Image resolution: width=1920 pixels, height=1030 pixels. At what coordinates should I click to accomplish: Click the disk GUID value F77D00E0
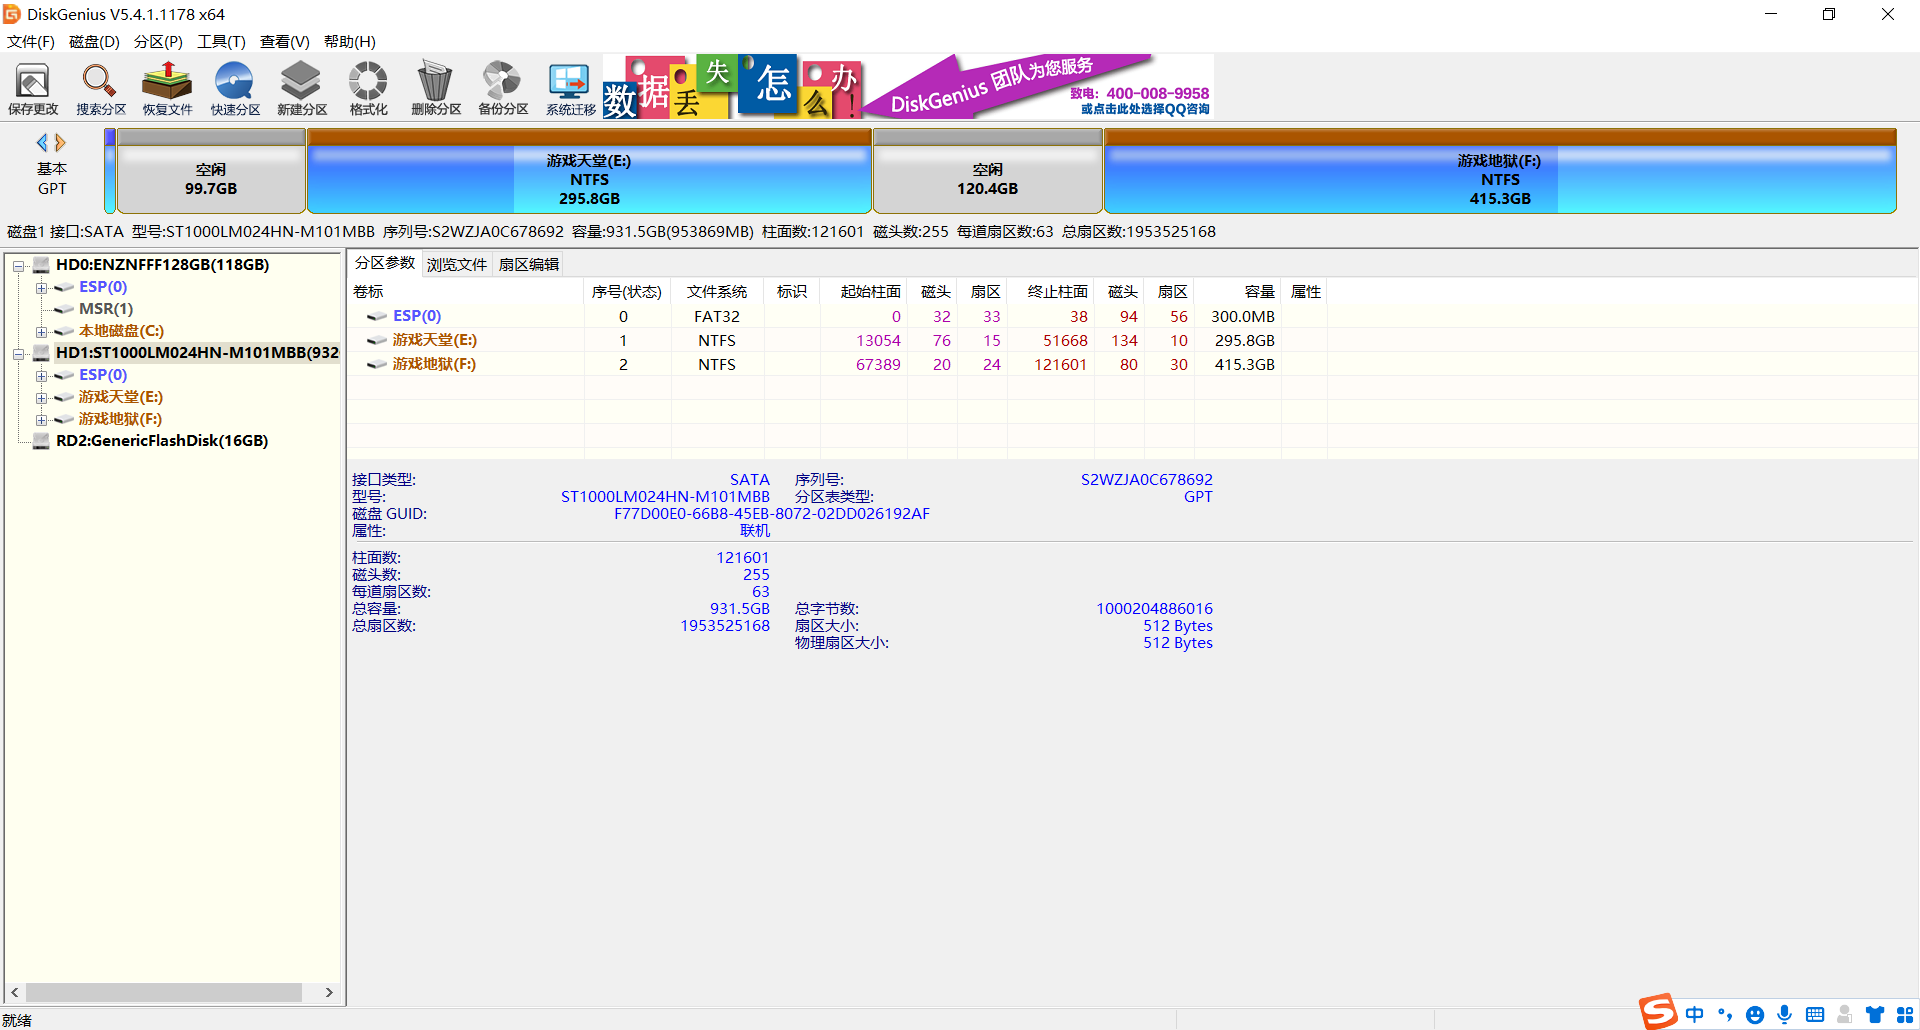[772, 514]
